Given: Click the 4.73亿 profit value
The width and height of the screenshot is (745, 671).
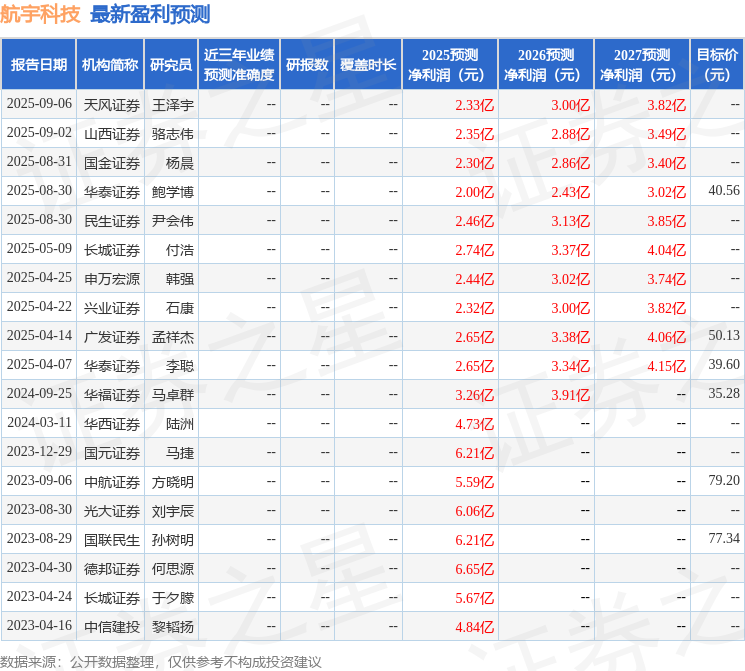Looking at the screenshot, I should click(x=475, y=424).
